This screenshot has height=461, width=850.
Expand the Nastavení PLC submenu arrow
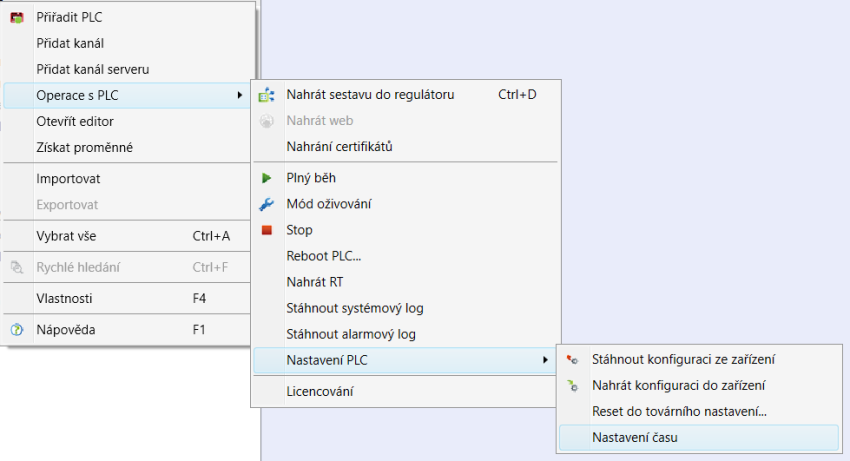click(x=545, y=360)
